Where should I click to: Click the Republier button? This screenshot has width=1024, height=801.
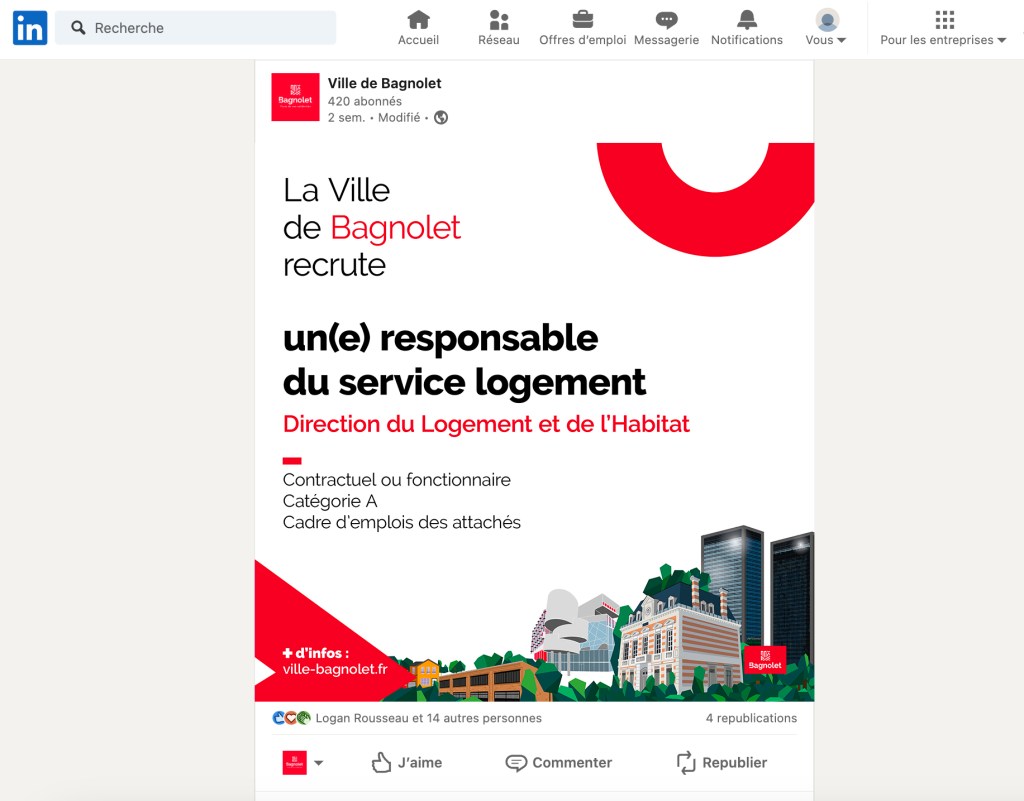point(722,762)
